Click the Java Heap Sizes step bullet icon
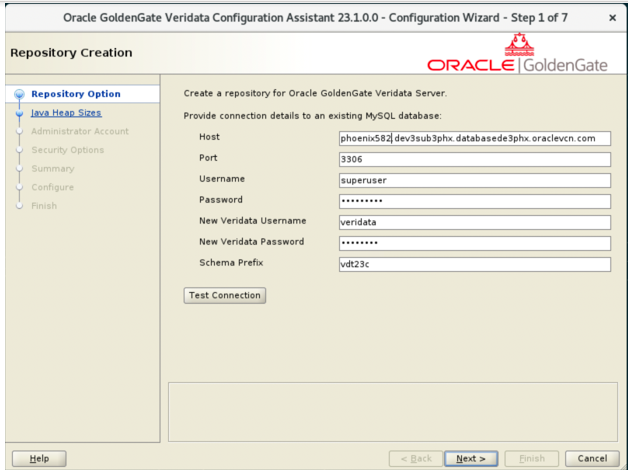The height and width of the screenshot is (474, 628). [19, 113]
